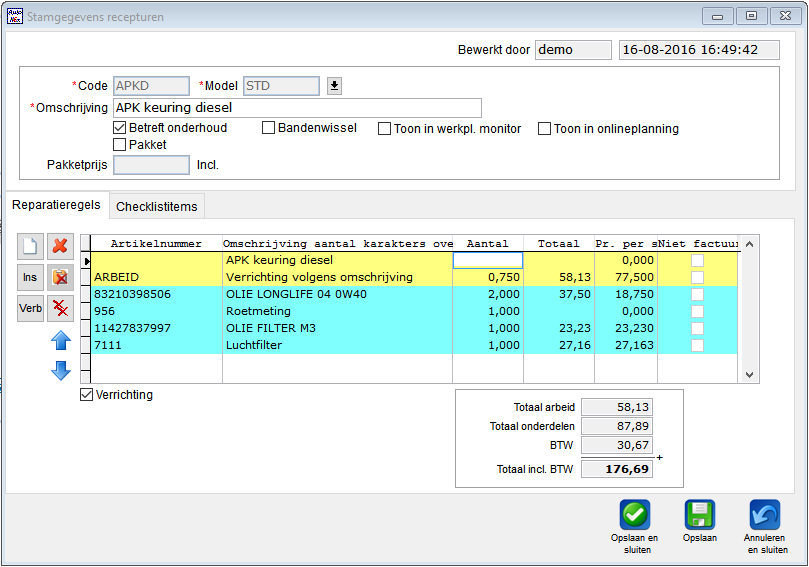
Task: Click Totaal arbeid value field
Action: 617,407
